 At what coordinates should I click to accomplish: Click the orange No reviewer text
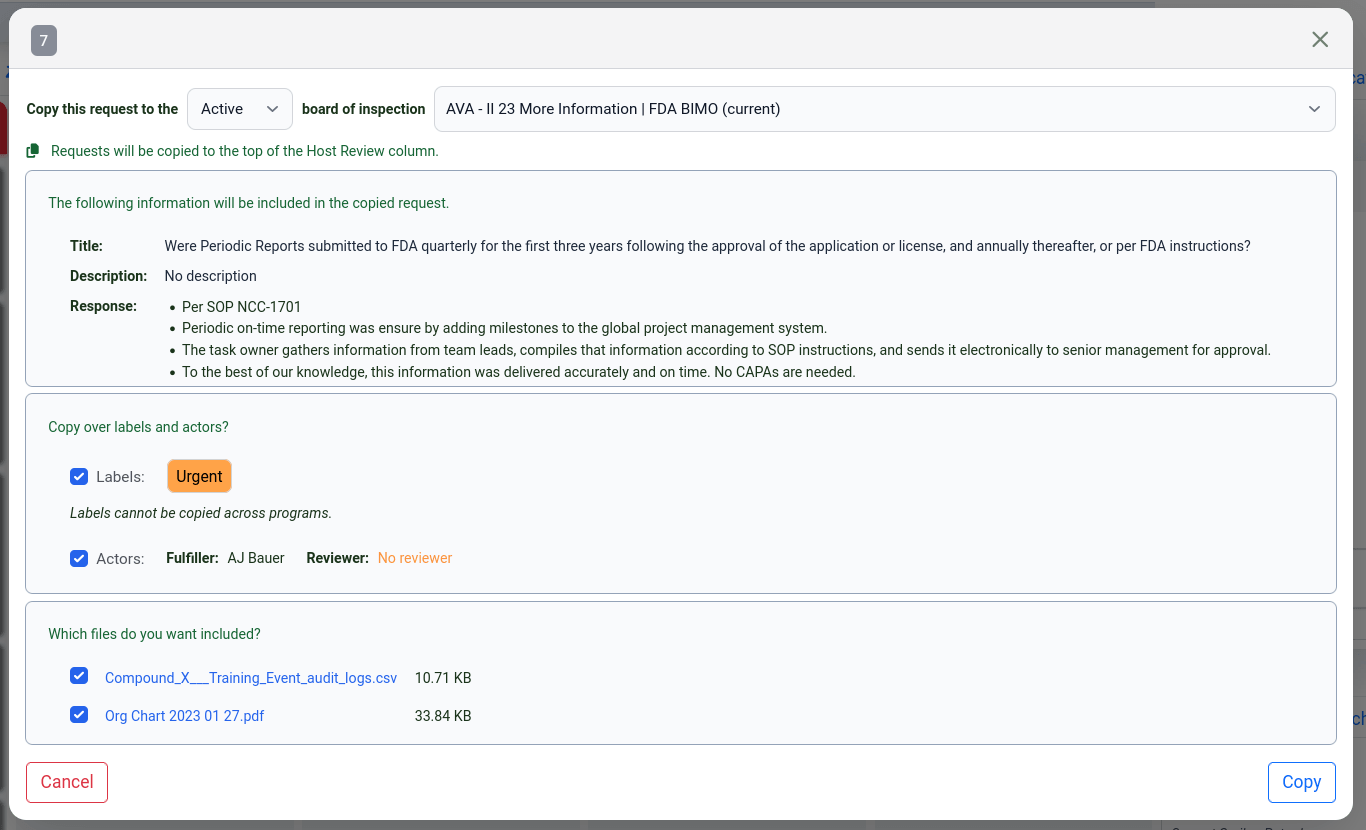coord(415,558)
